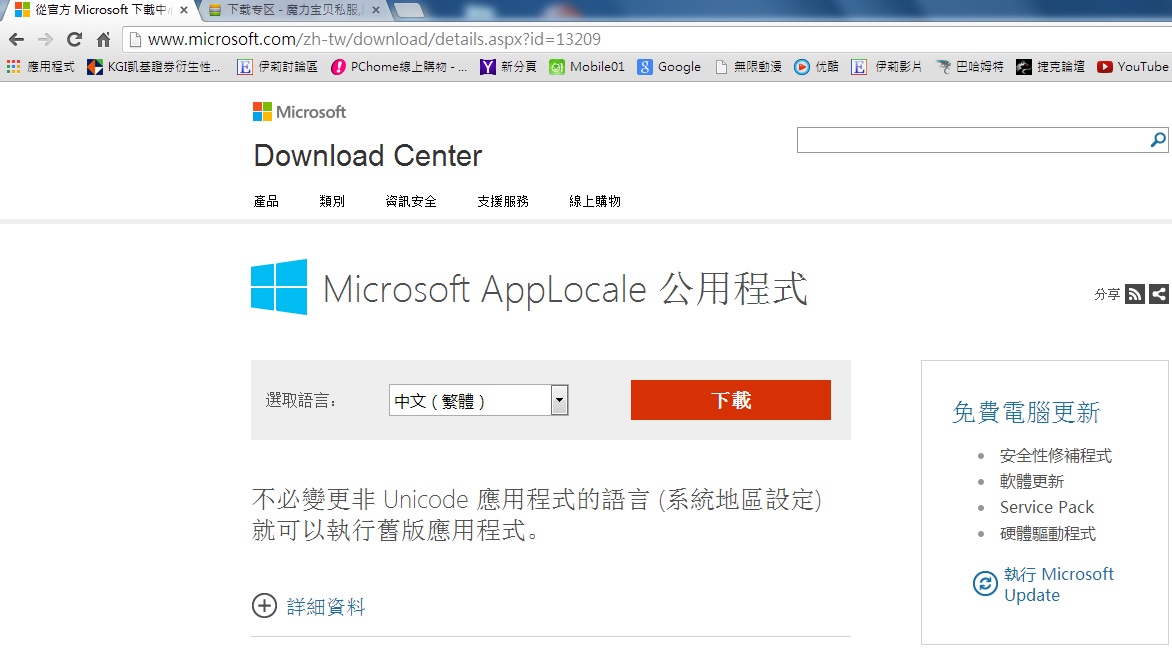Screen dimensions: 1172x669
Task: Close the Microsoft download tab
Action: pyautogui.click(x=184, y=10)
